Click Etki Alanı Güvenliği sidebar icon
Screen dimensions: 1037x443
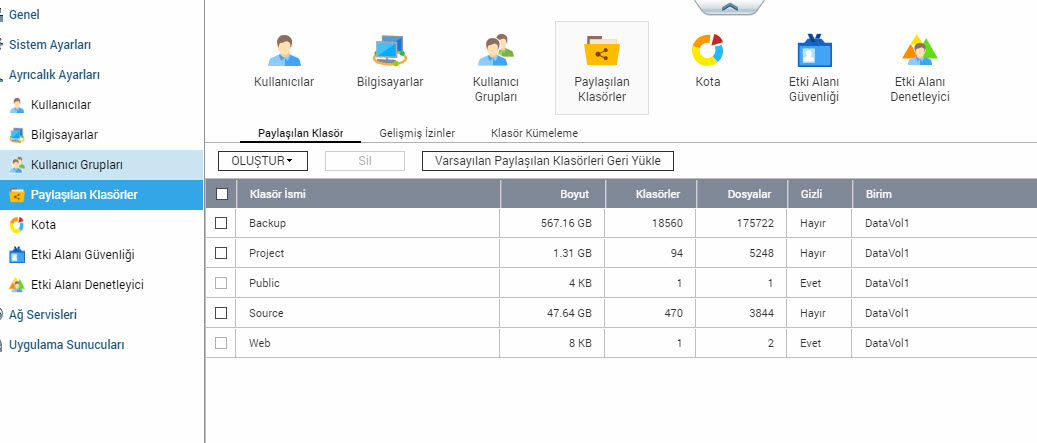coord(17,255)
